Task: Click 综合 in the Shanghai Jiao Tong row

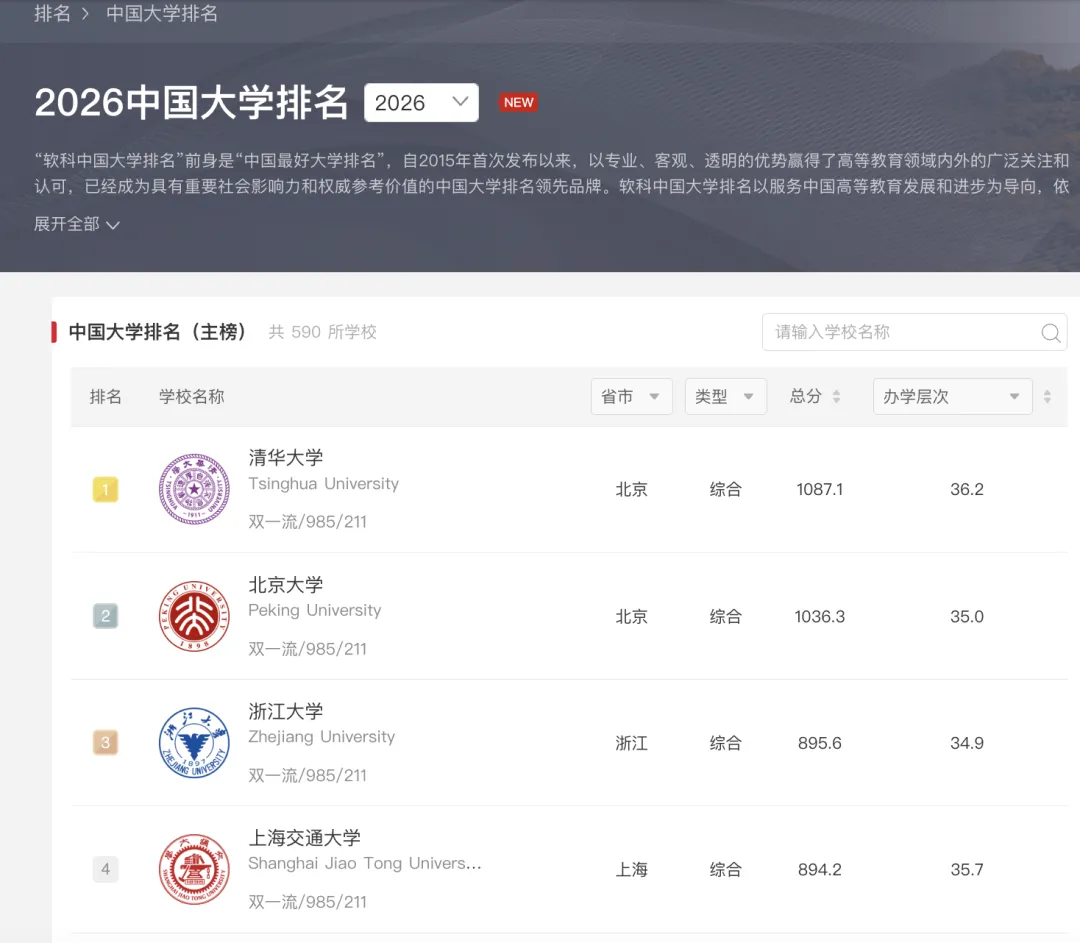Action: (x=726, y=870)
